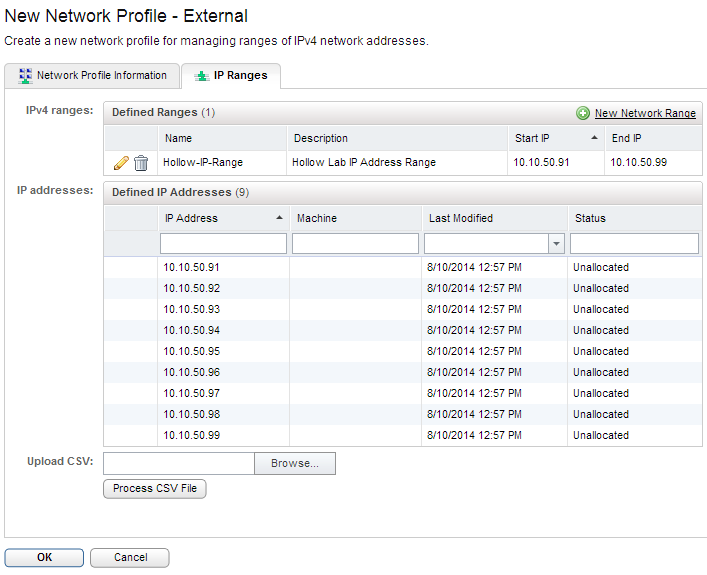The height and width of the screenshot is (575, 707).
Task: Click the IP Ranges tab icon
Action: click(201, 76)
